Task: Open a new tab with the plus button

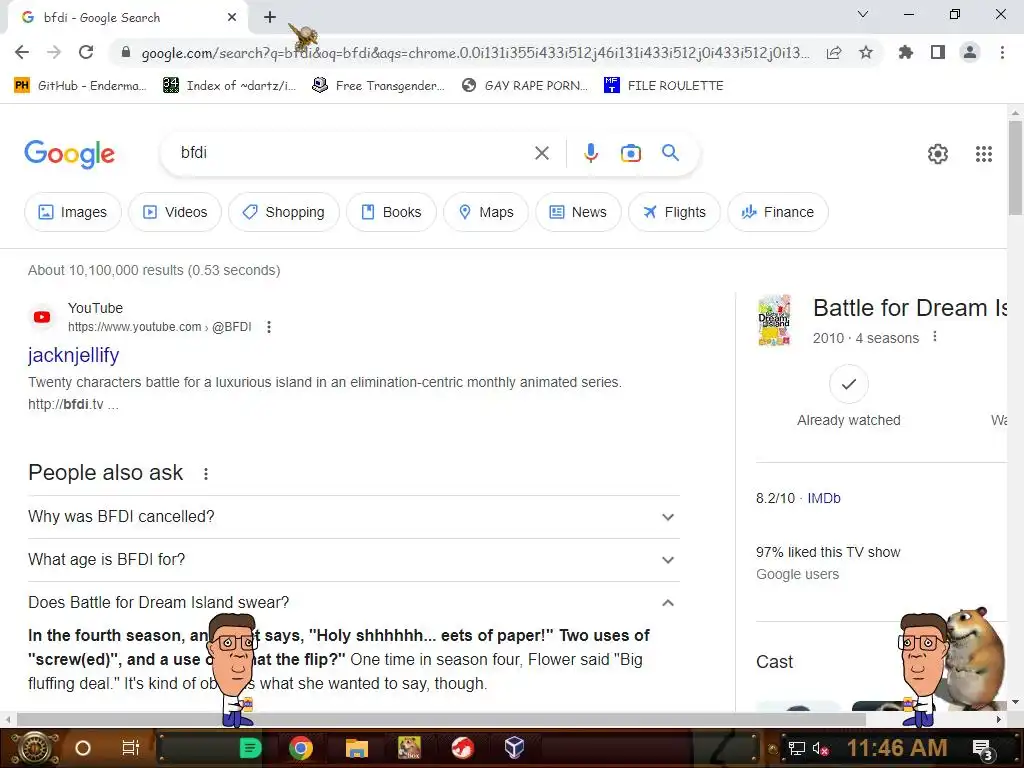Action: coord(270,18)
